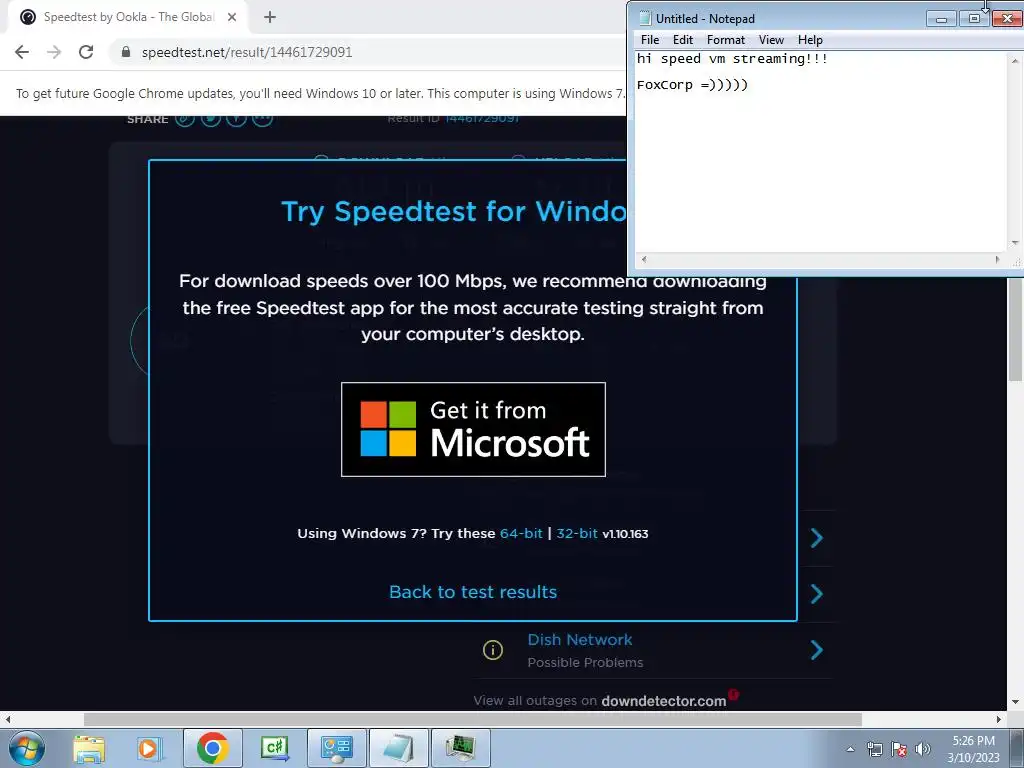This screenshot has height=768, width=1024.
Task: Click the Dish Network info icon
Action: click(493, 650)
